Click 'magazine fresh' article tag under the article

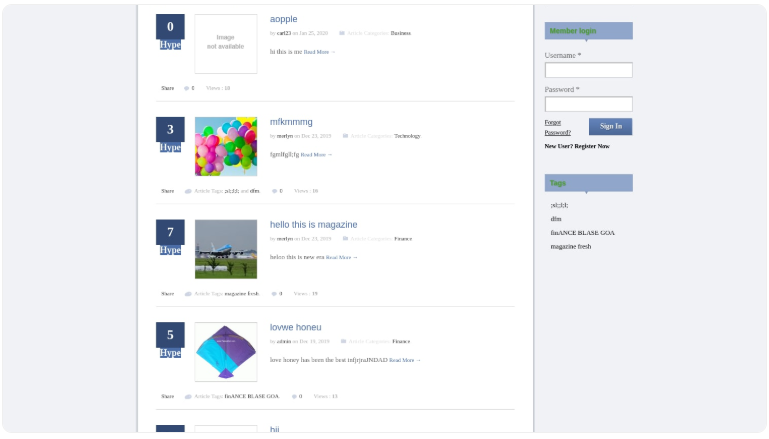pyautogui.click(x=242, y=294)
